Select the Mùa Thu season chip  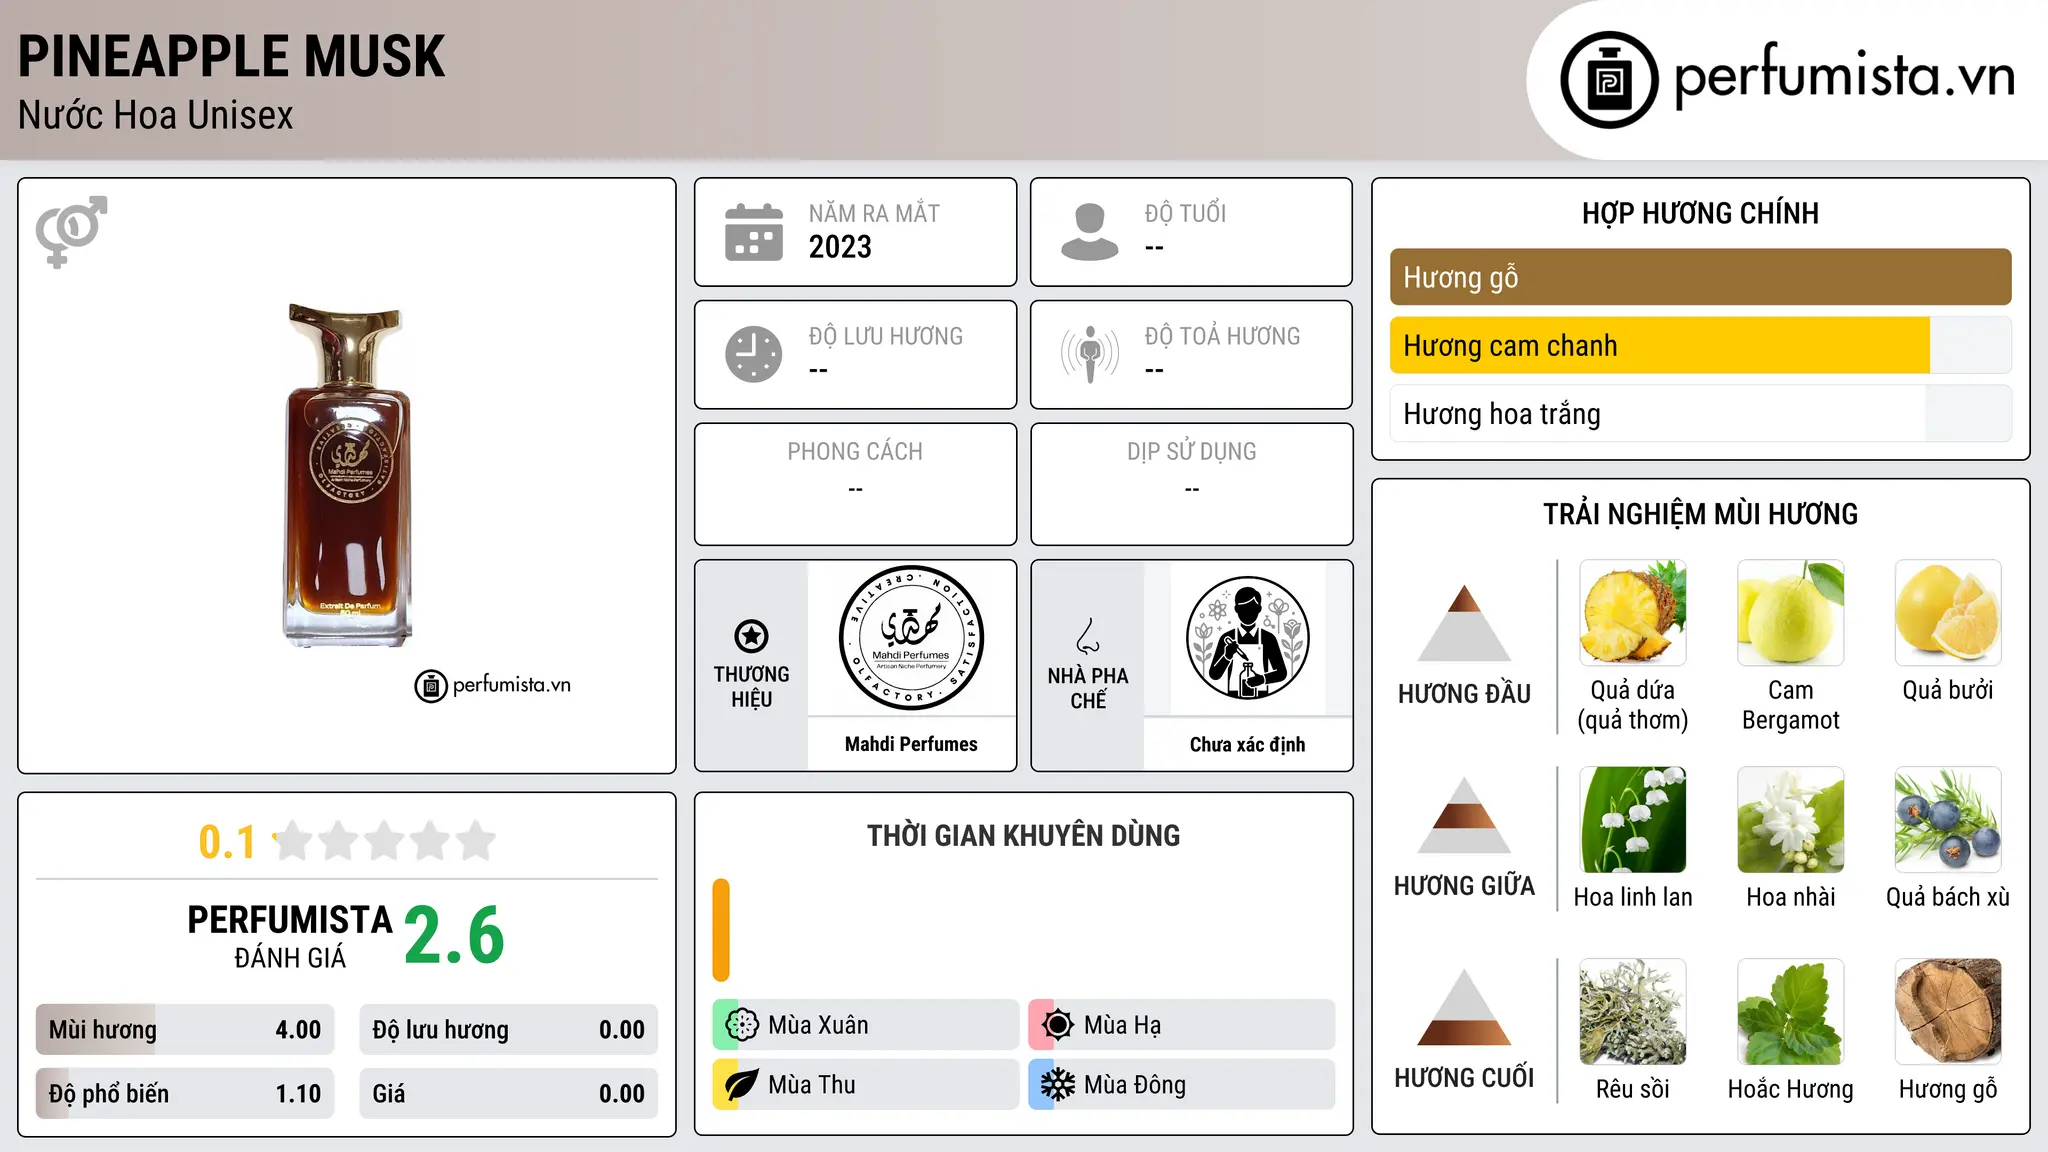click(866, 1085)
